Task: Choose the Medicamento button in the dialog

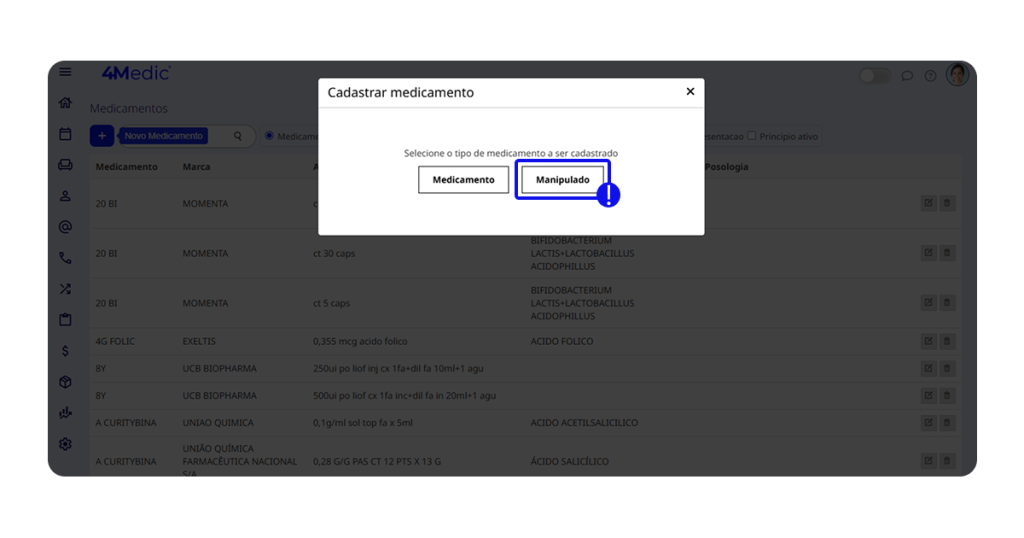Action: click(463, 180)
